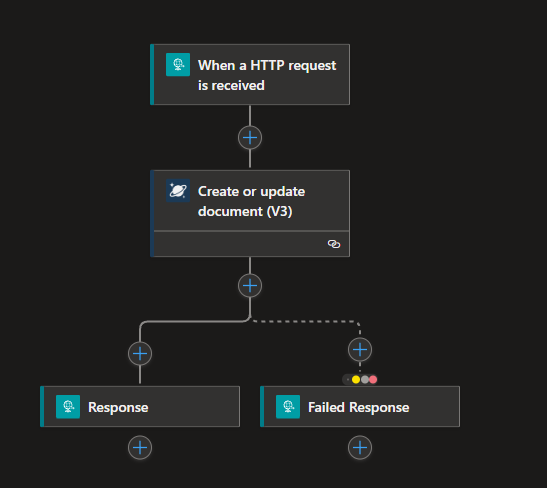Click the red run-after status dot
The height and width of the screenshot is (488, 547).
373,380
